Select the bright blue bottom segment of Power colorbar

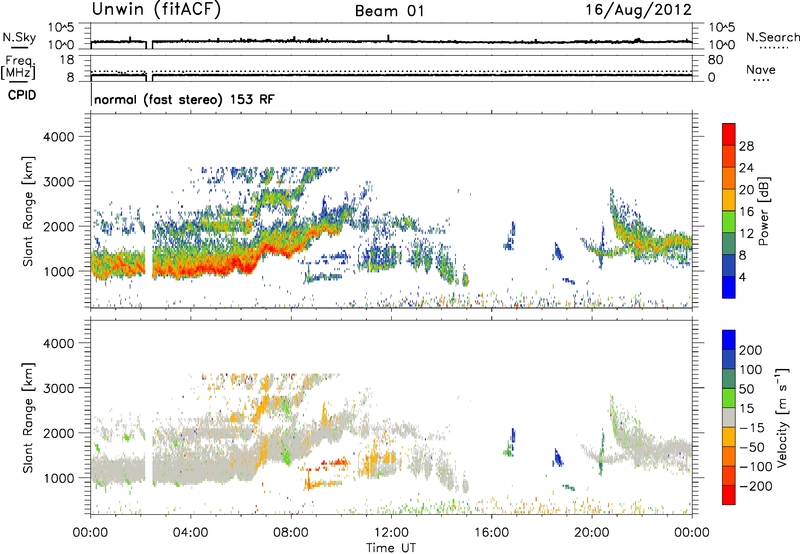point(729,288)
